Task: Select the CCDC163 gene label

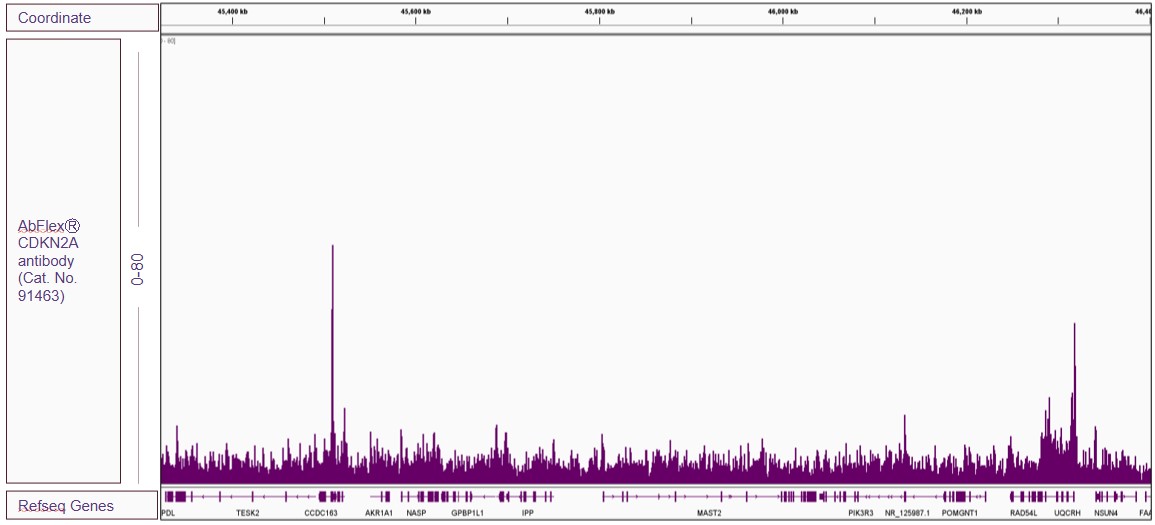Action: click(x=321, y=512)
